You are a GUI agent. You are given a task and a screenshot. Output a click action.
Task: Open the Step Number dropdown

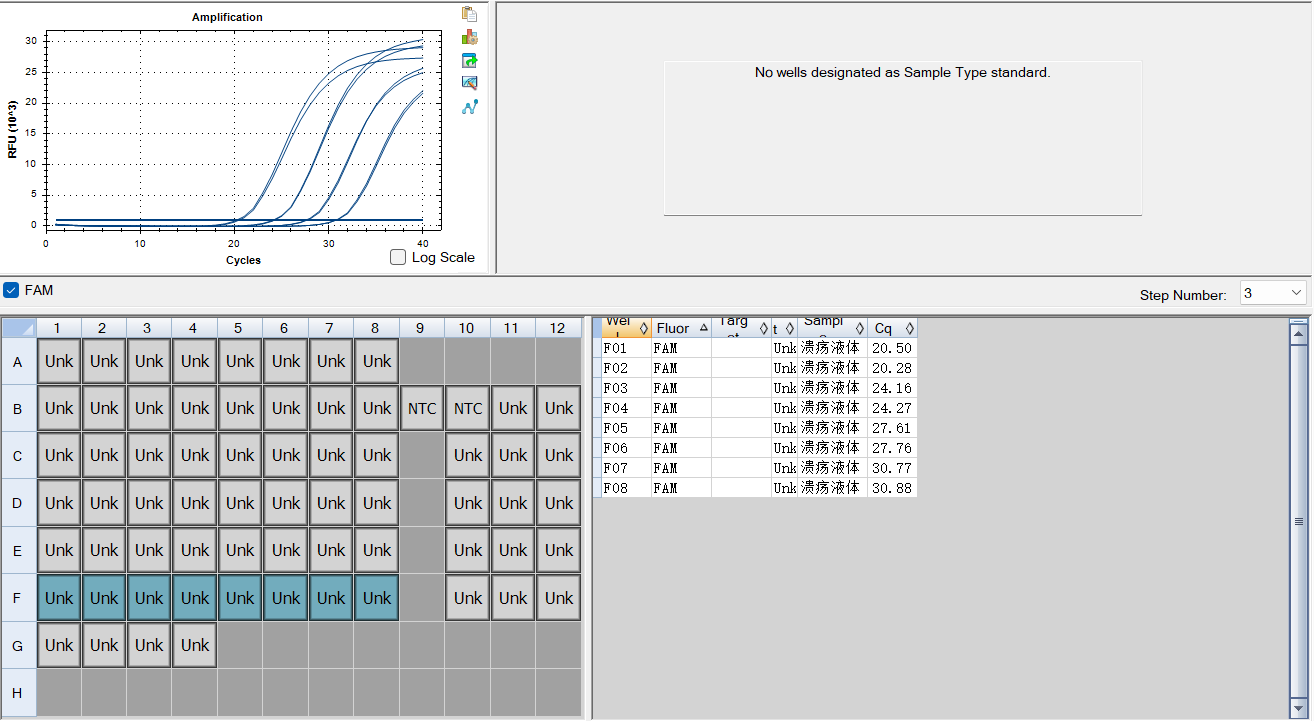[1273, 293]
